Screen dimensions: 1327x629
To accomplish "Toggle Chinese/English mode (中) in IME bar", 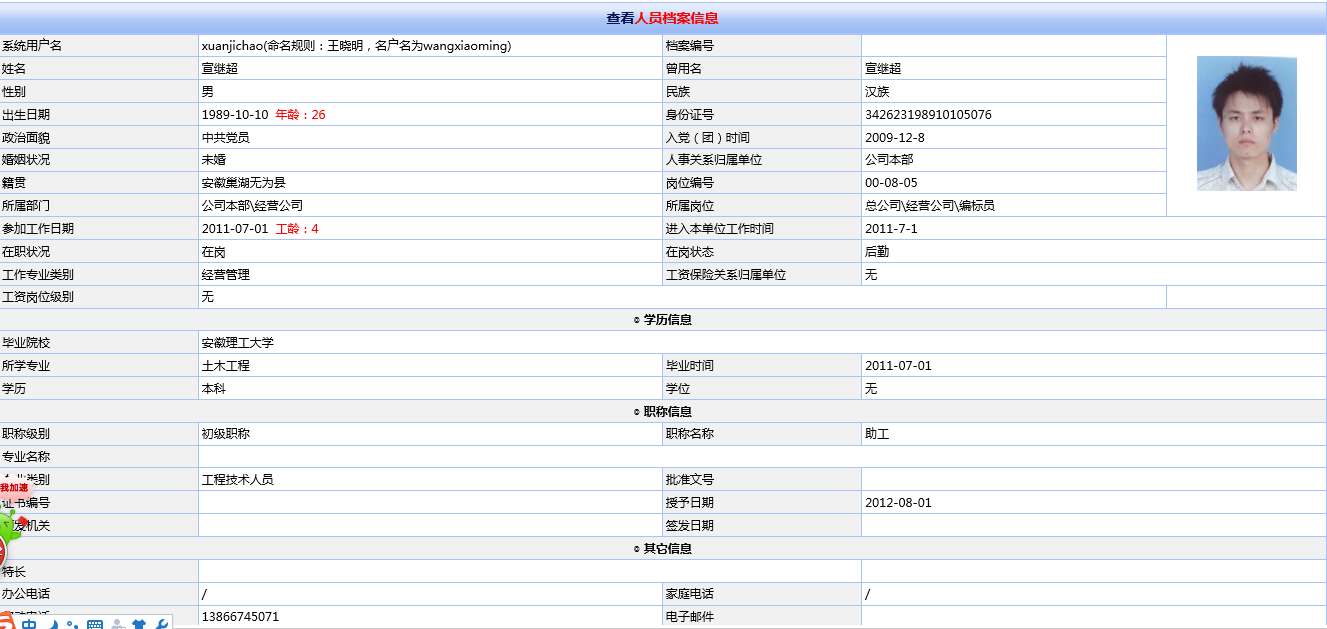I will click(x=30, y=625).
